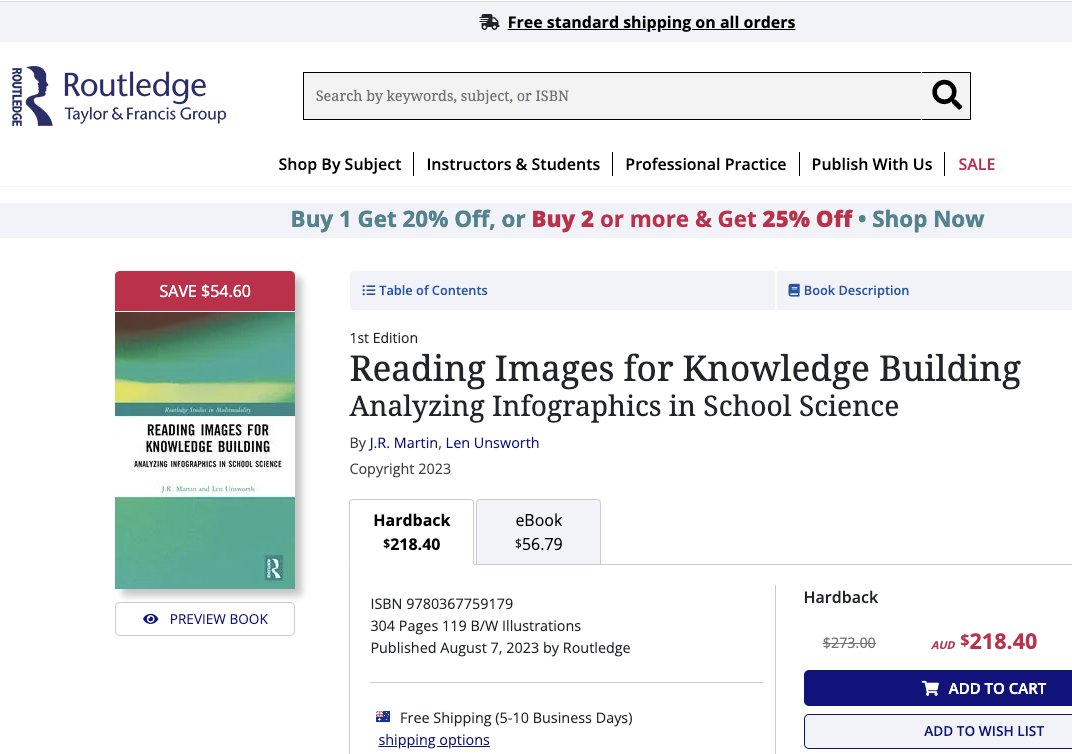Jump to Book Description
Viewport: 1072px width, 754px height.
(x=924, y=291)
